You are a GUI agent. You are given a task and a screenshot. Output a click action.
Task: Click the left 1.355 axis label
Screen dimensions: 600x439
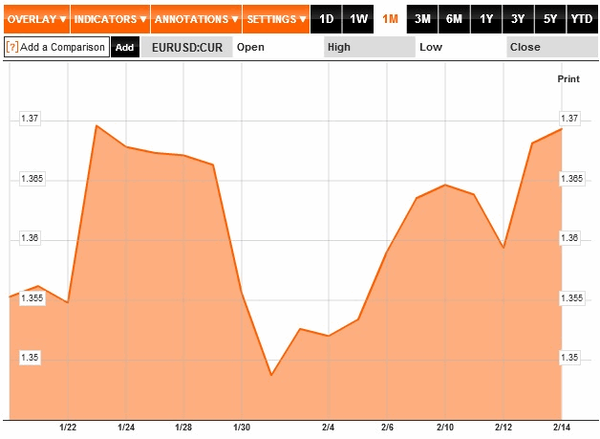pyautogui.click(x=32, y=298)
